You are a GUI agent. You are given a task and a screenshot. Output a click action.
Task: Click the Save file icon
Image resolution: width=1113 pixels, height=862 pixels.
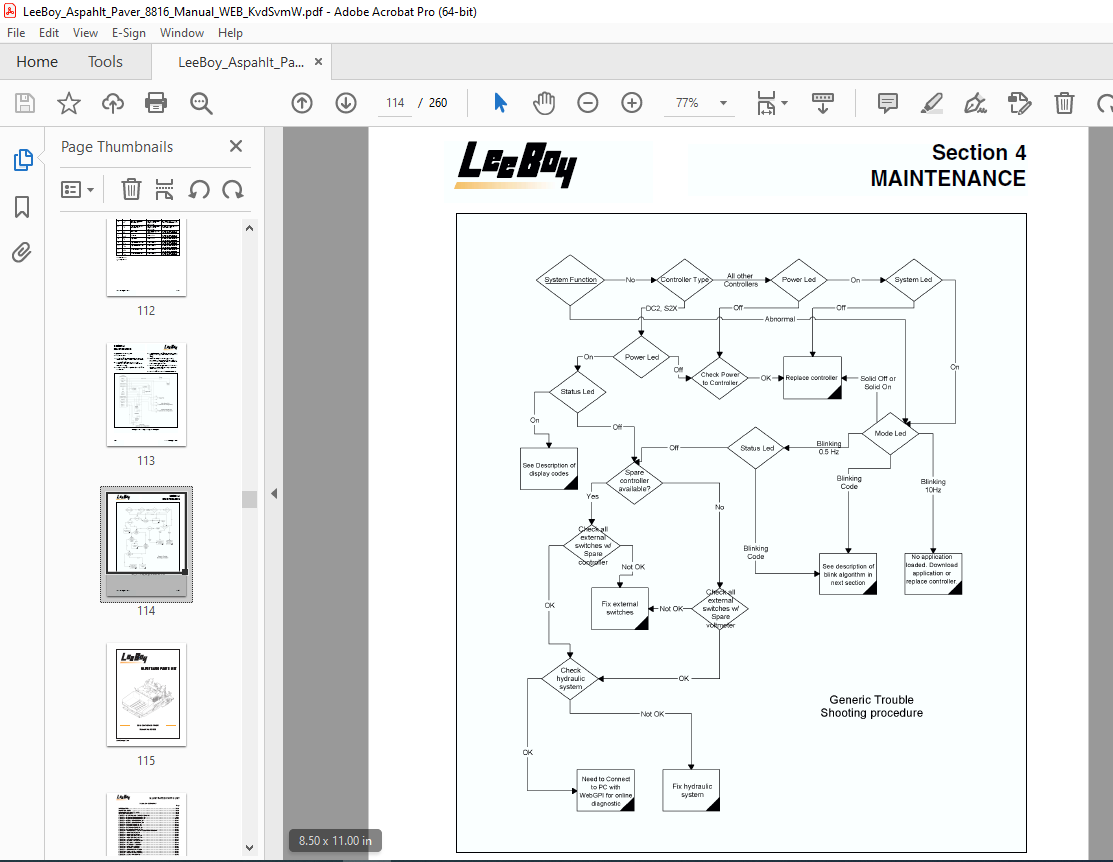(25, 103)
